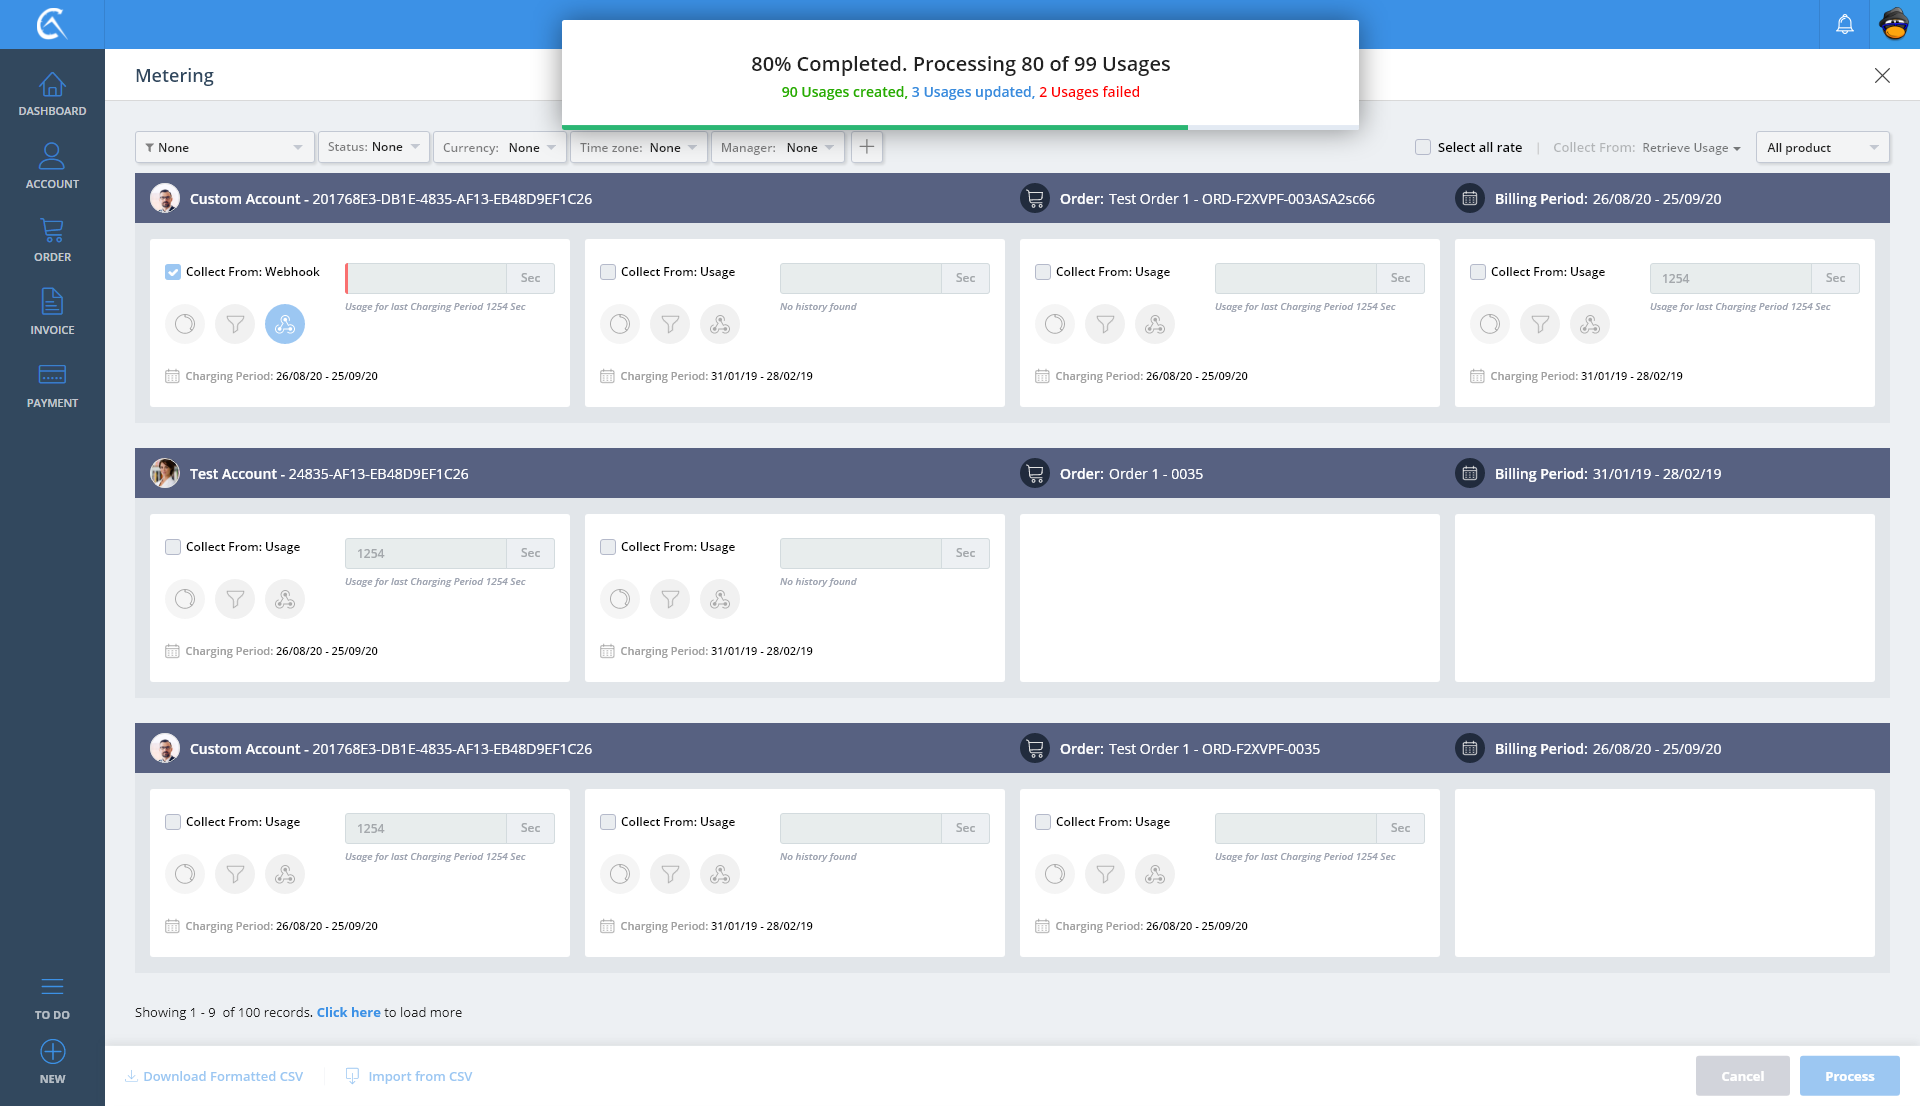Open notifications bell in top bar
The height and width of the screenshot is (1106, 1920).
pyautogui.click(x=1844, y=24)
